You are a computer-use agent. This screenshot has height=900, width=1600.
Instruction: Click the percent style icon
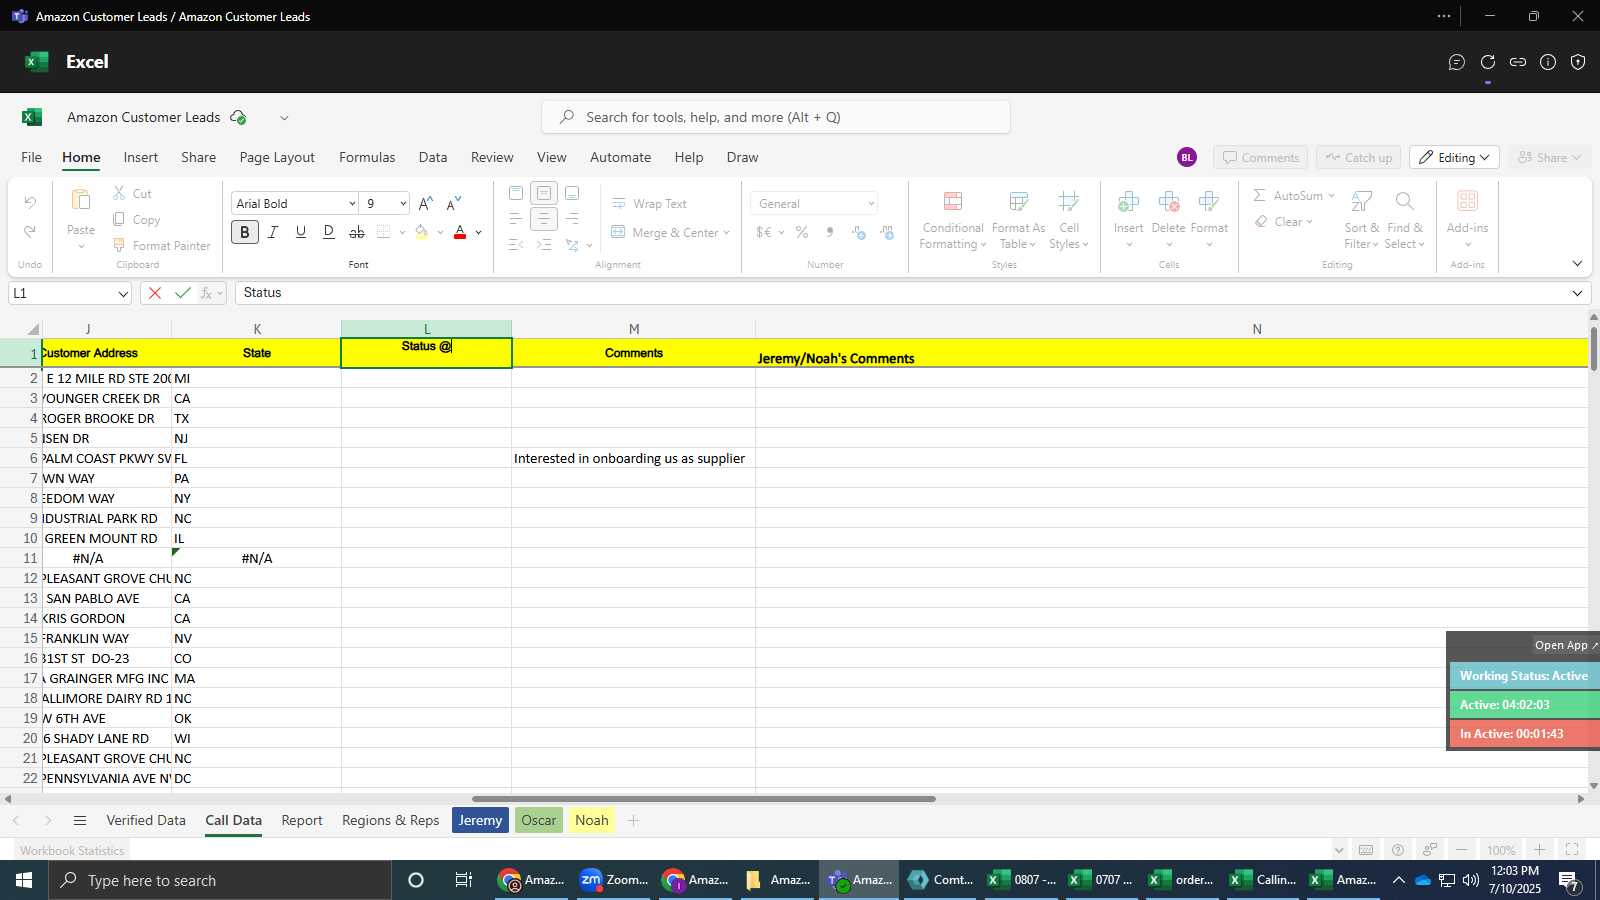tap(802, 232)
